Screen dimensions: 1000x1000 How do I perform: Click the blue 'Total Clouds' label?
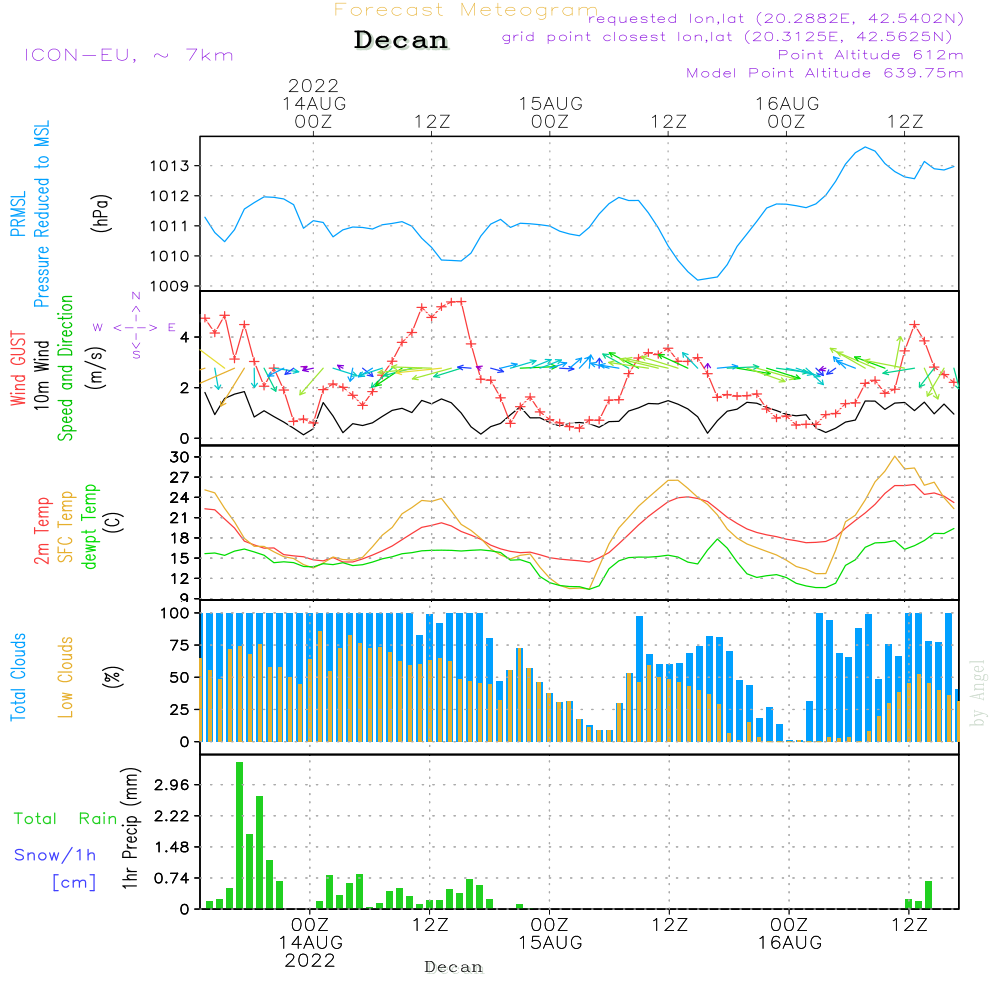(18, 677)
